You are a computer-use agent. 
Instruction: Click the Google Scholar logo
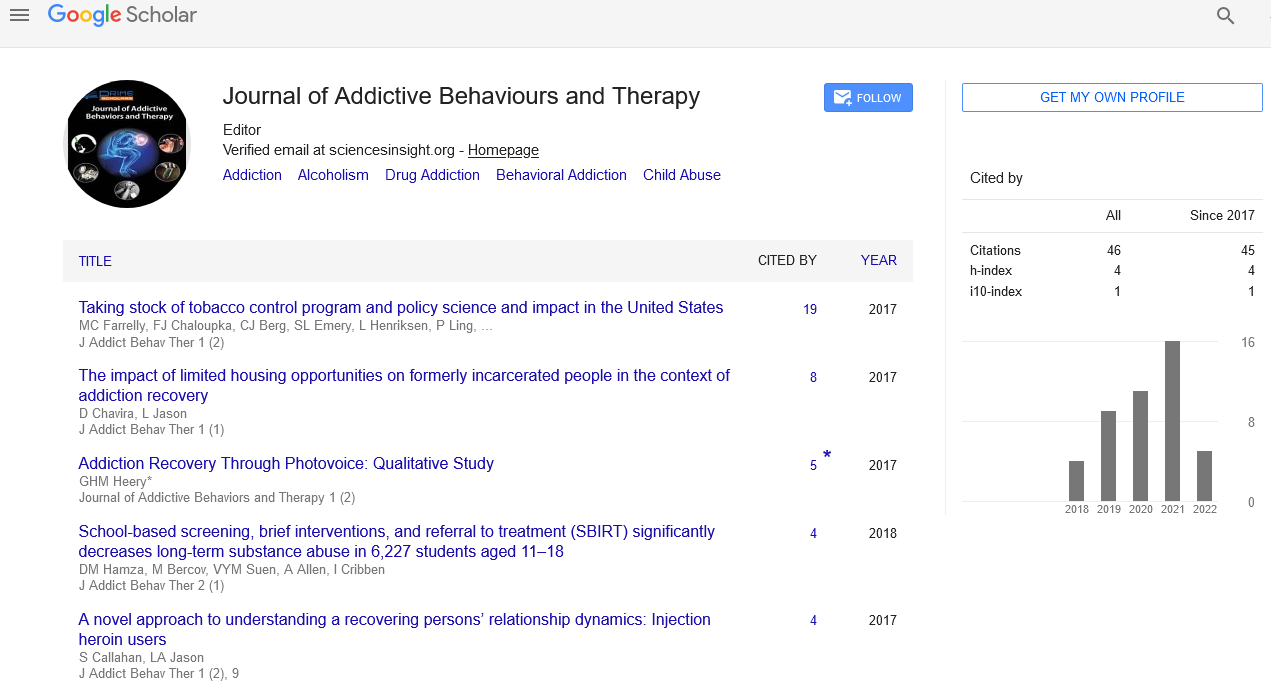122,15
